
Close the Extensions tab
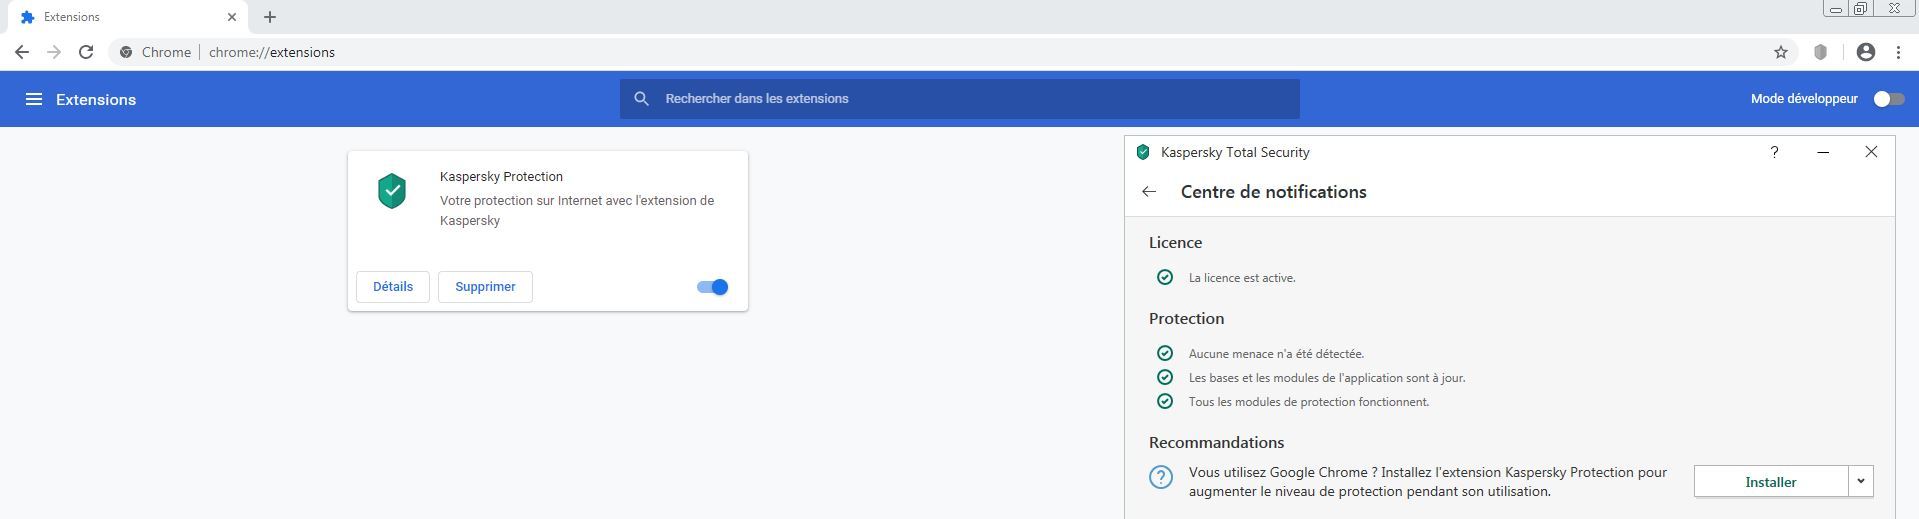pos(232,17)
